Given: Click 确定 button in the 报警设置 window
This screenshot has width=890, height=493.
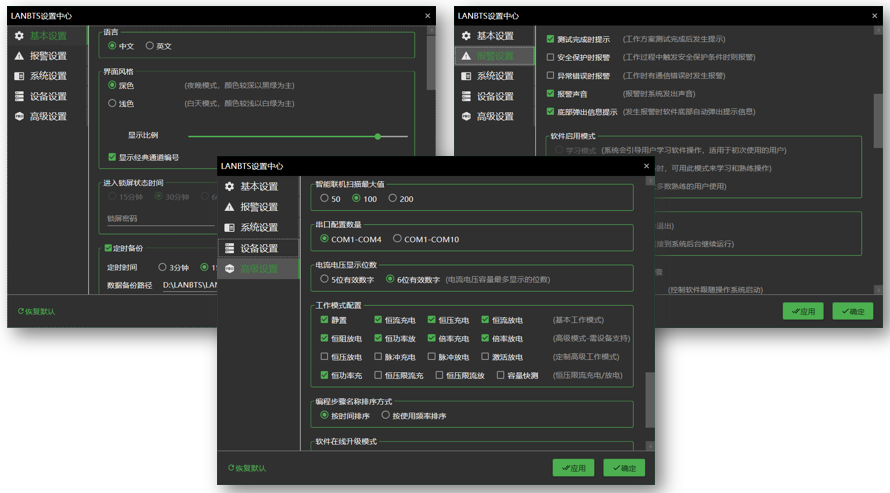Looking at the screenshot, I should 852,311.
